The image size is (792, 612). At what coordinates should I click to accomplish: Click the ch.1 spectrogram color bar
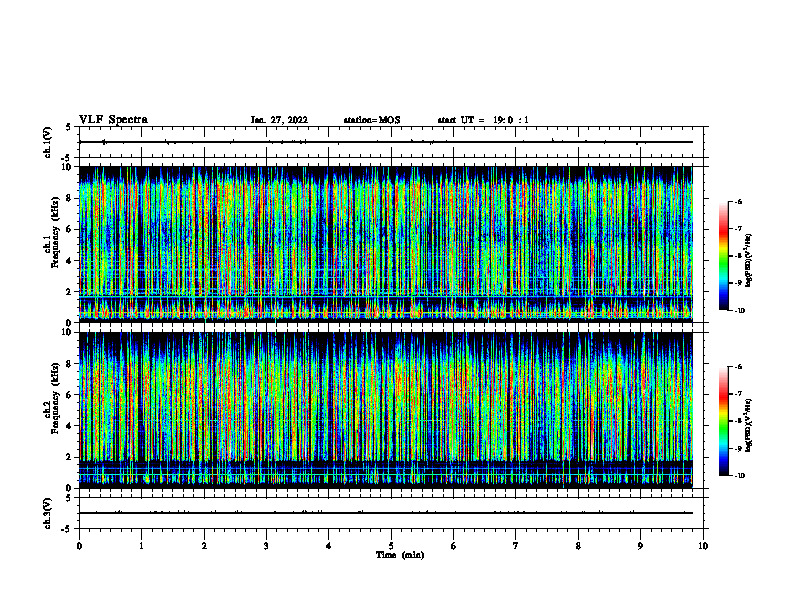tap(723, 256)
